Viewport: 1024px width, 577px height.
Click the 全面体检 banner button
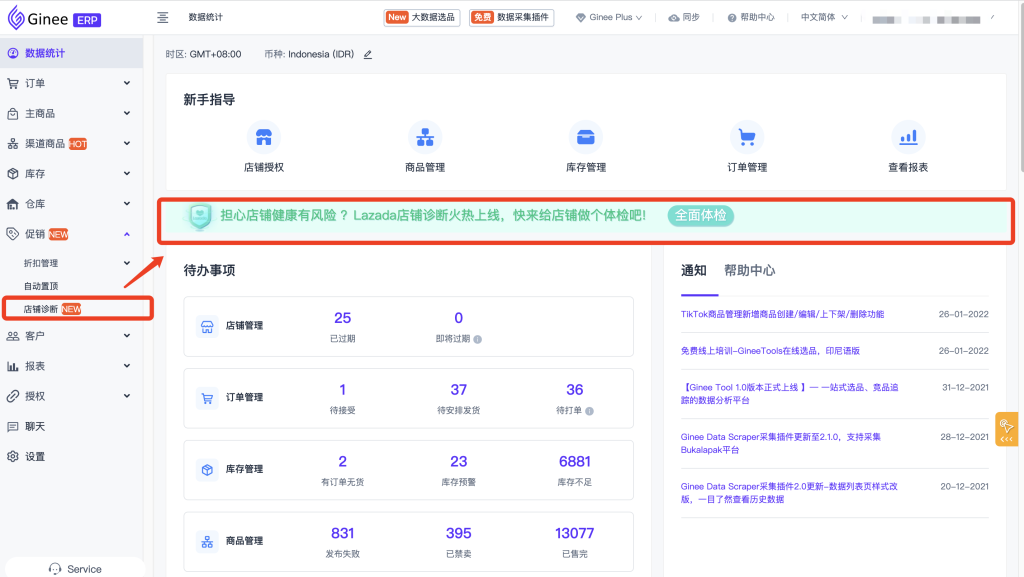coord(700,216)
